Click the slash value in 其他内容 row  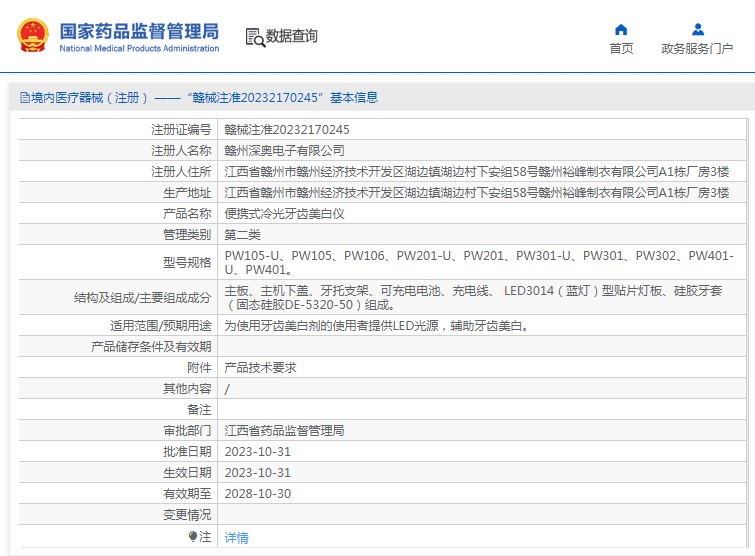227,389
